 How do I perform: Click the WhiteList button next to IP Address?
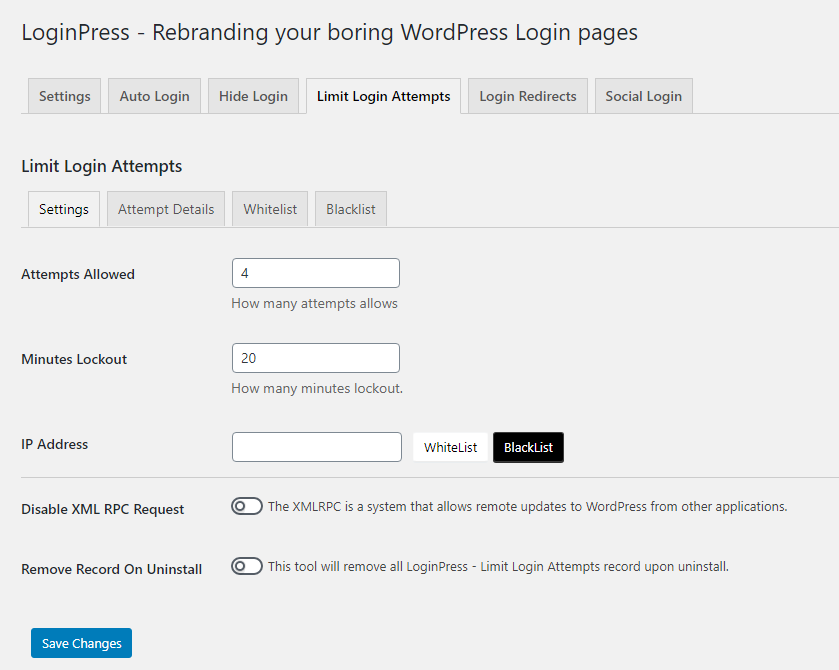[x=451, y=447]
